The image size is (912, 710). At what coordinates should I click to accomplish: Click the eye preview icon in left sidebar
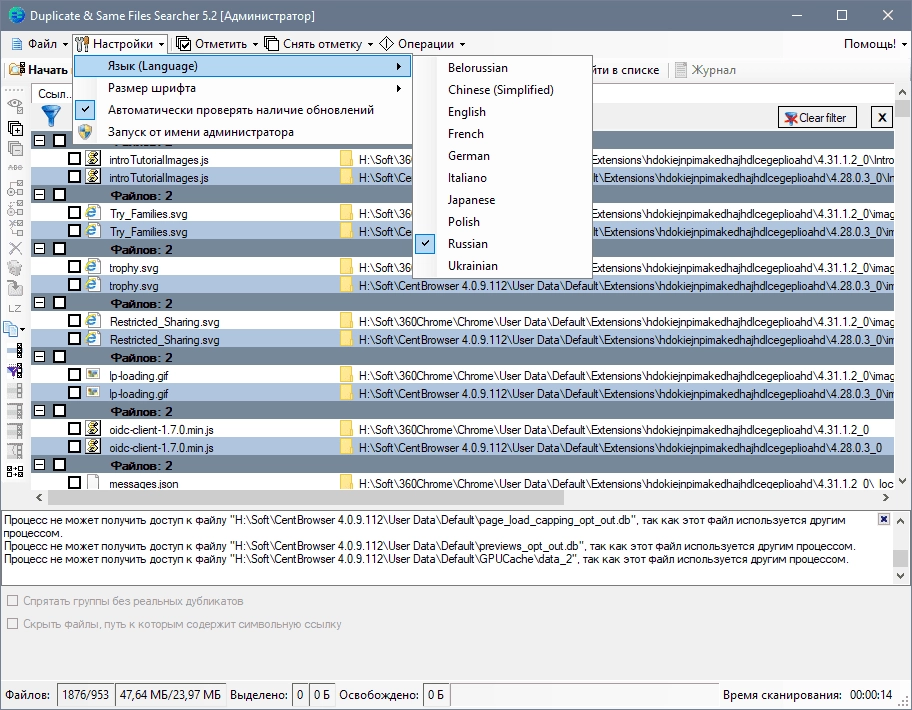15,106
